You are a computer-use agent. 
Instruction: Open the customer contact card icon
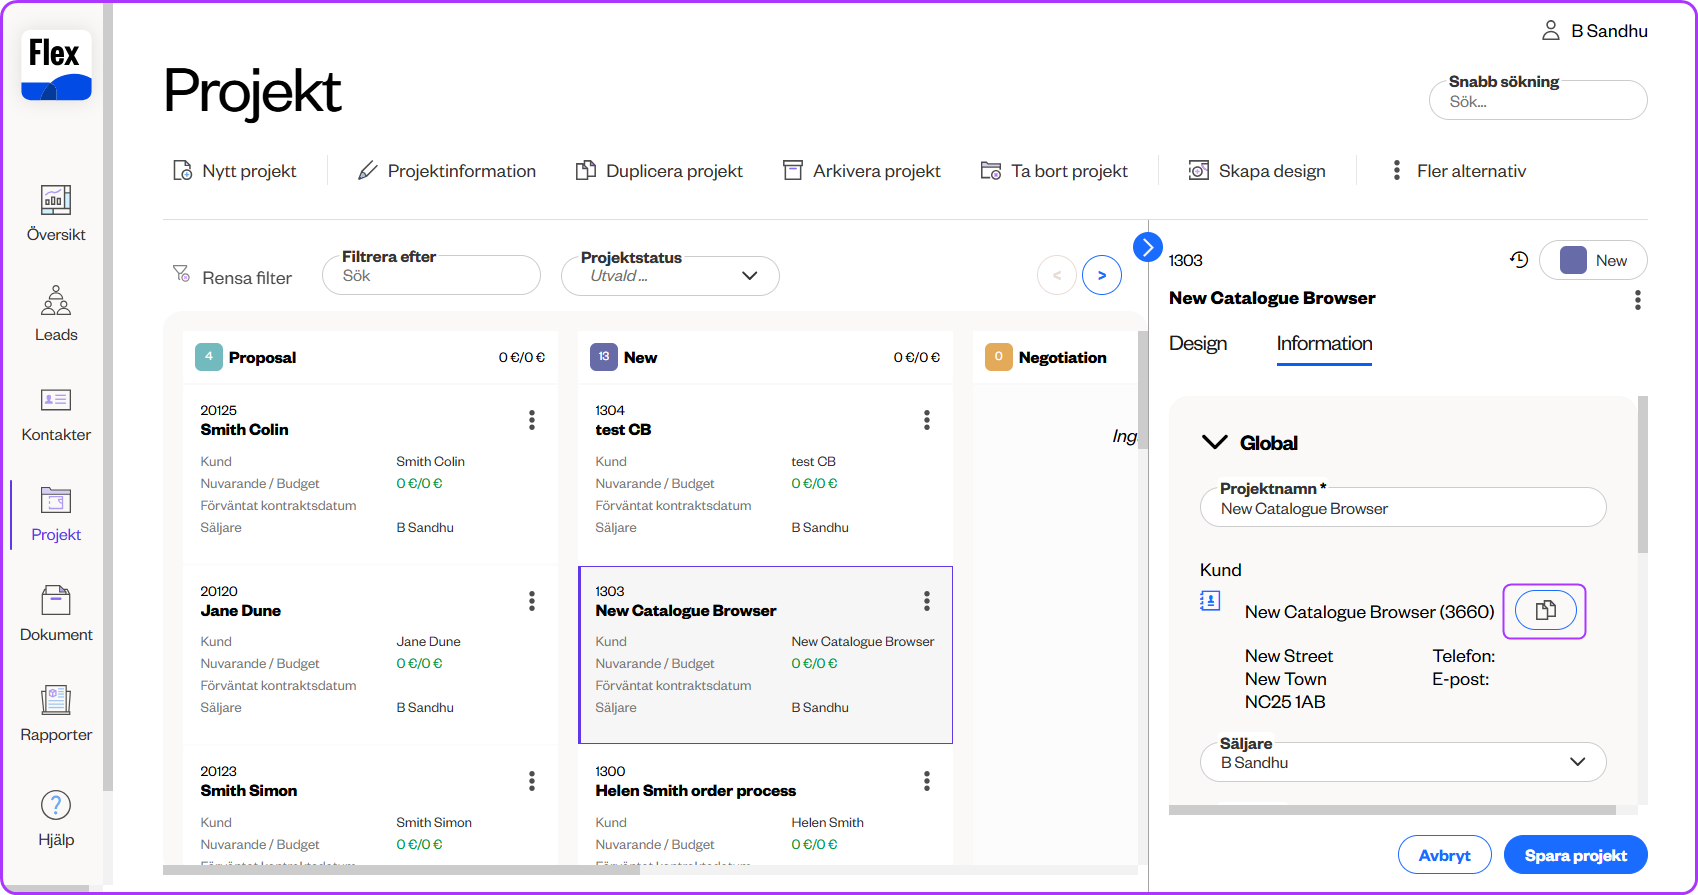pos(1210,601)
